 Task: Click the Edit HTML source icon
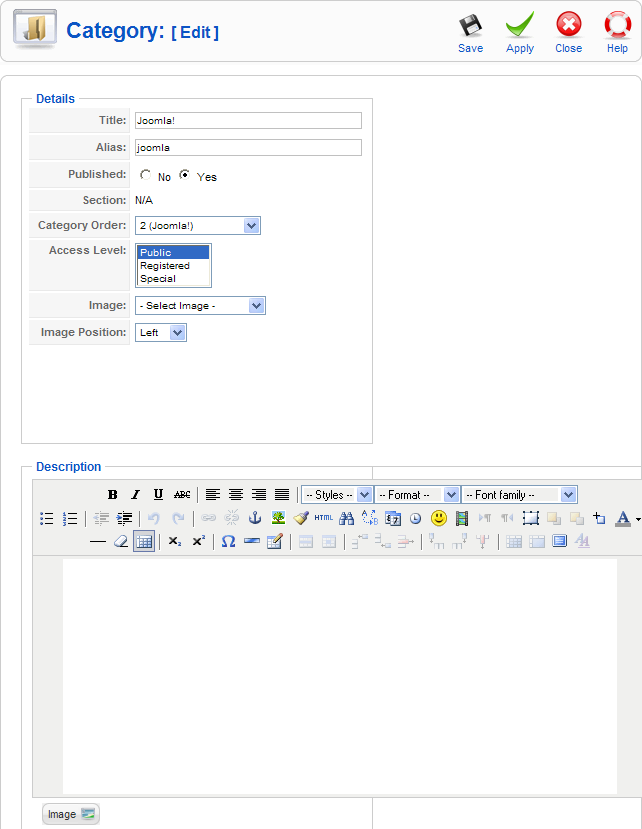tap(324, 518)
